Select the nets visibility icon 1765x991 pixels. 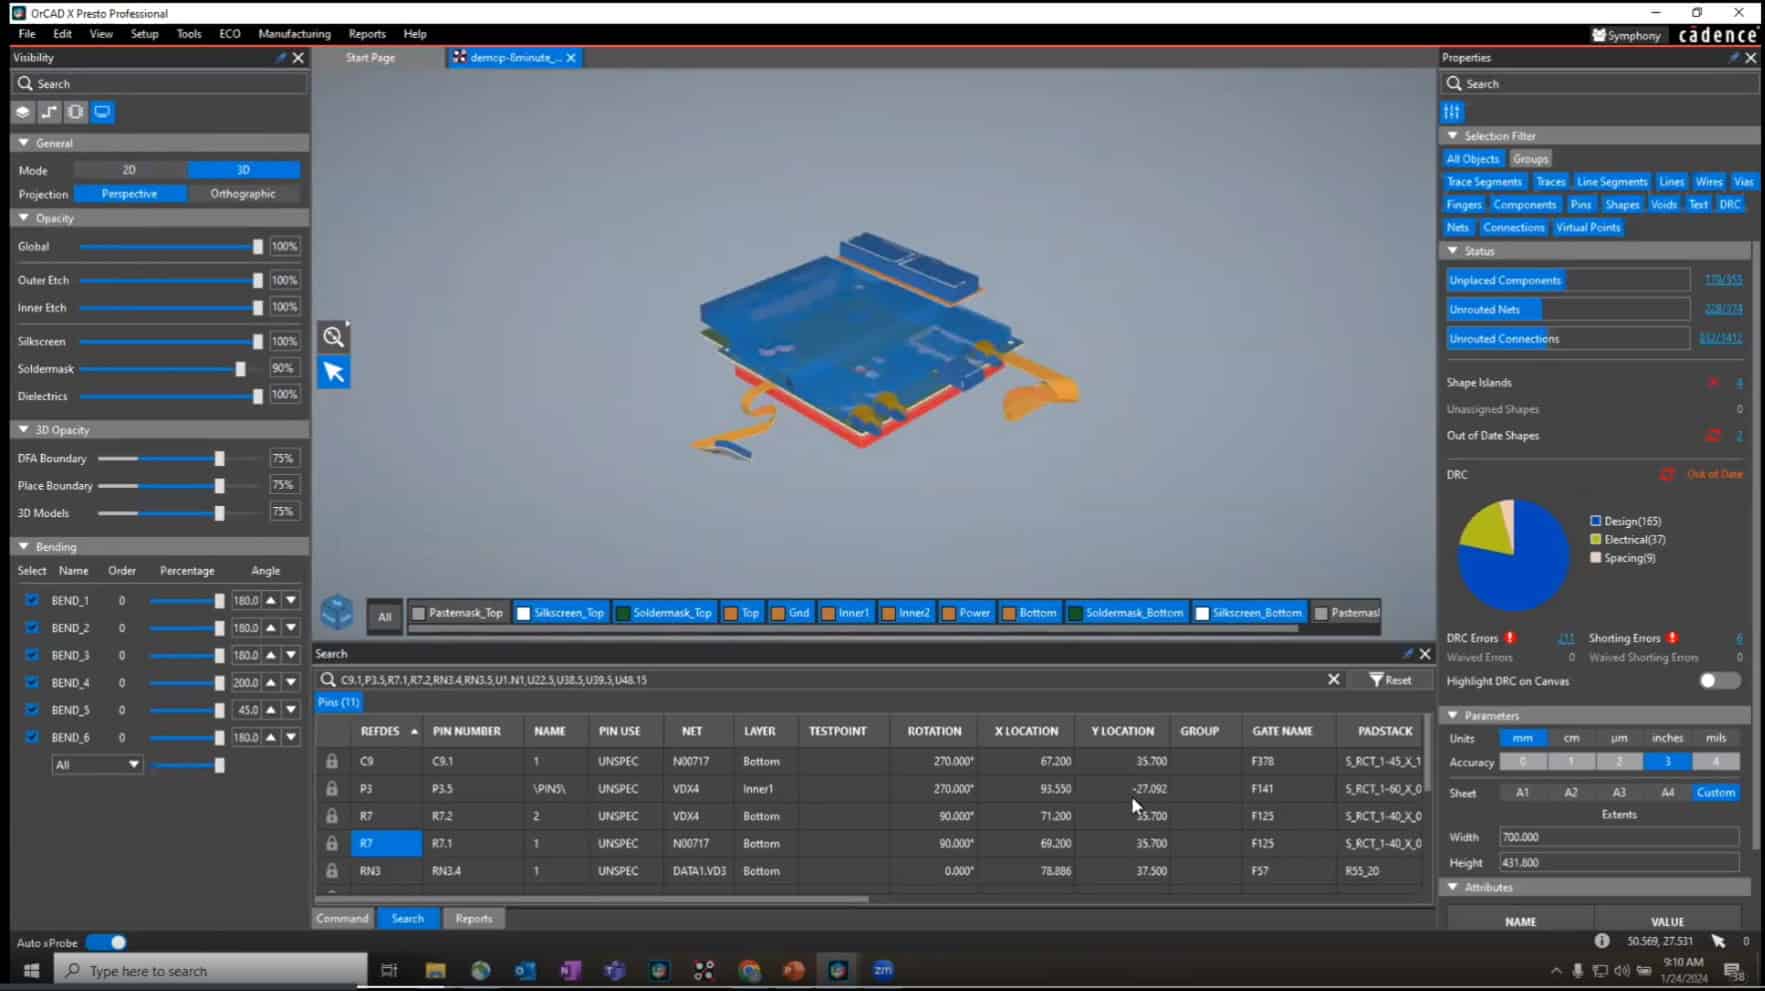(49, 112)
